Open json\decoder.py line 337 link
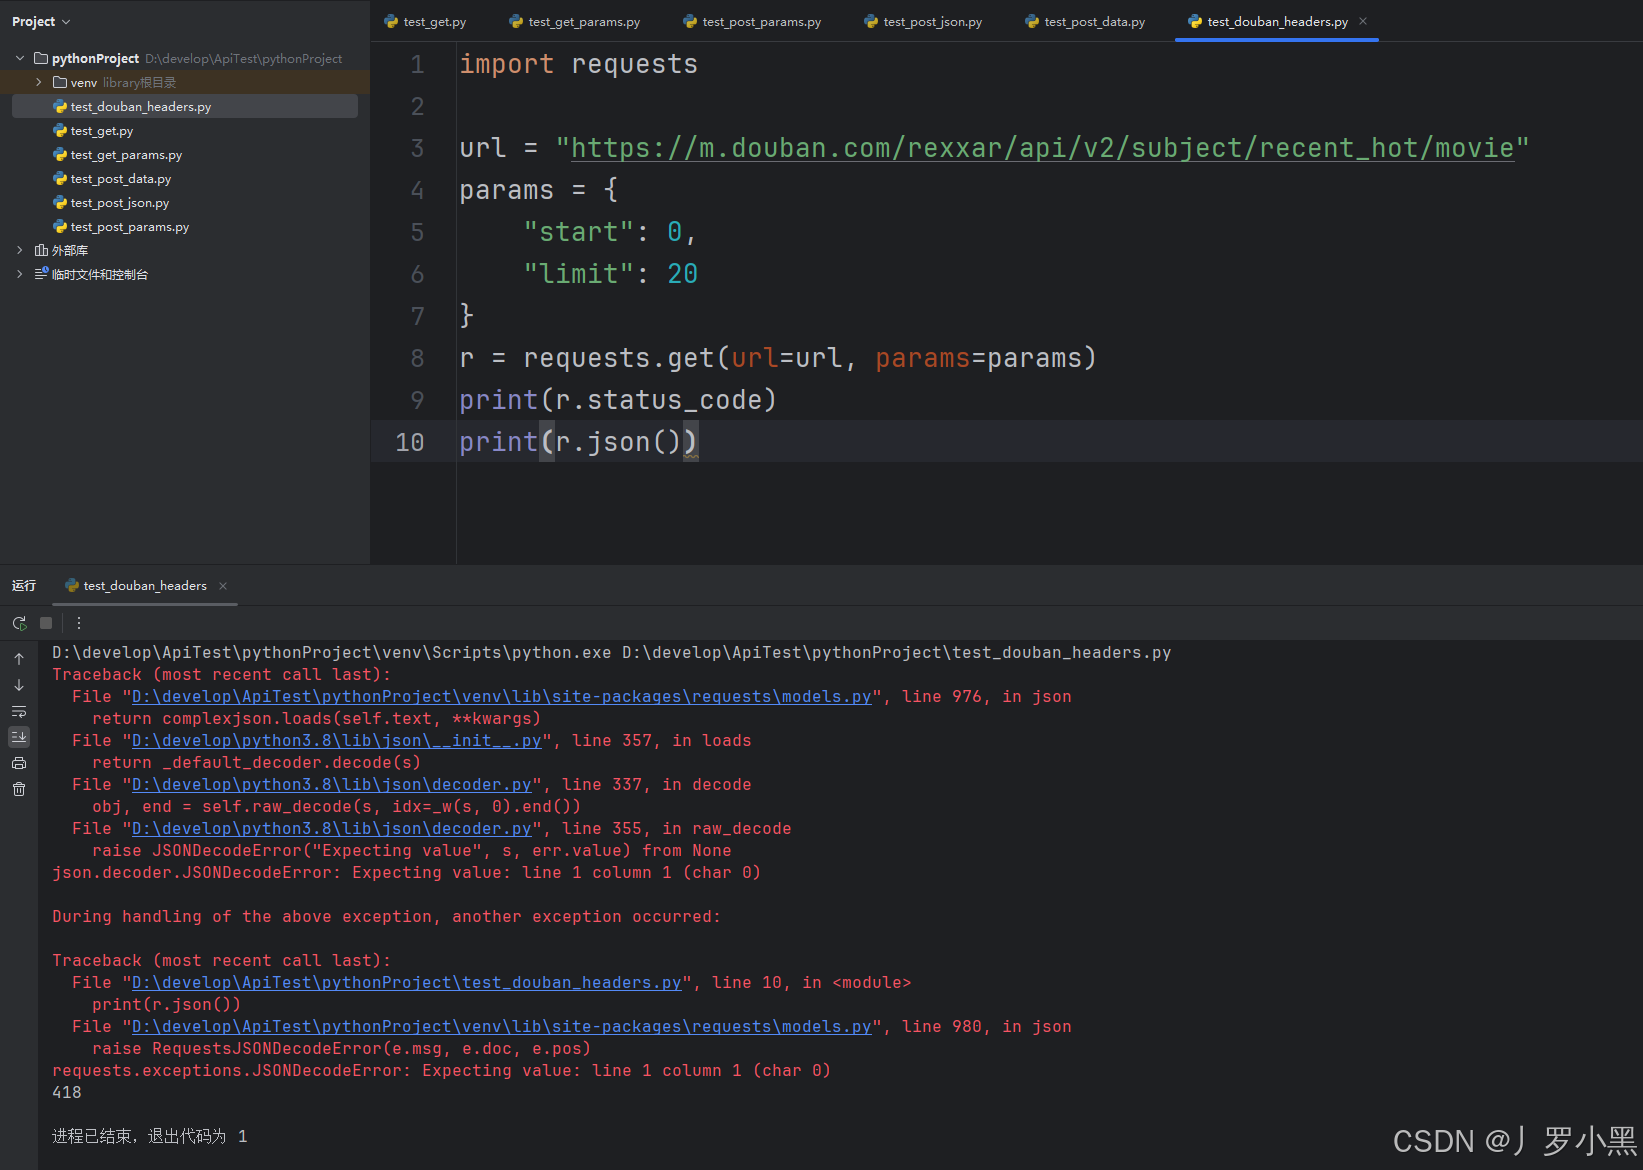This screenshot has width=1643, height=1170. point(332,785)
